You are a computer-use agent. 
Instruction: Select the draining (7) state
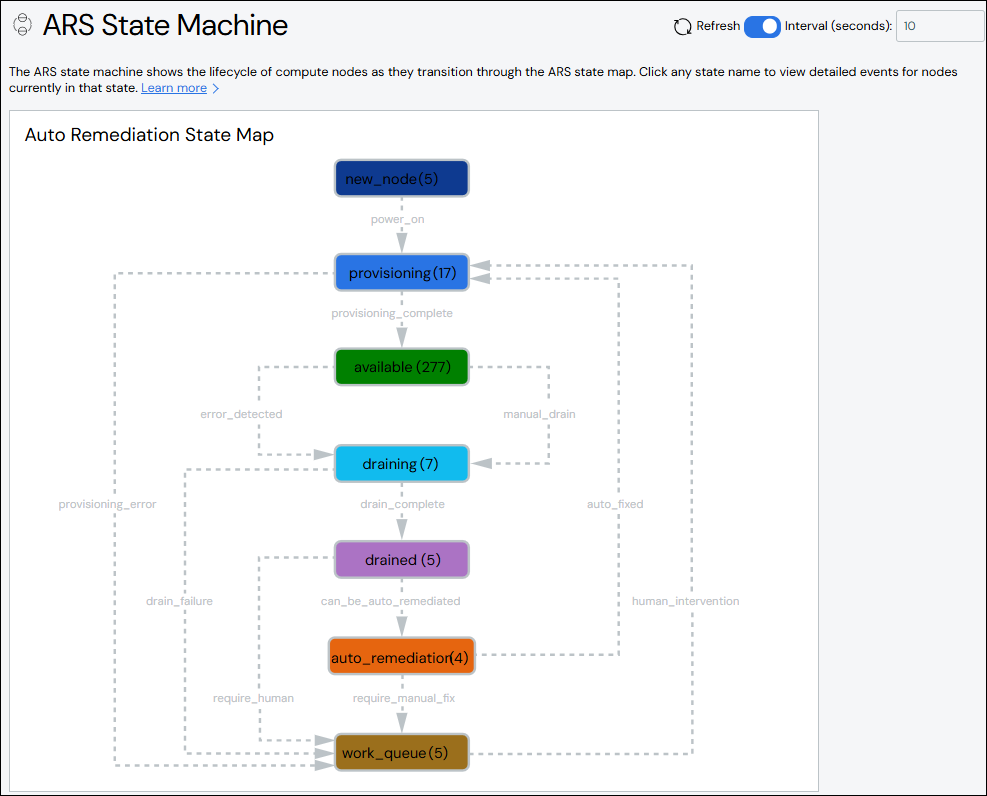402,464
